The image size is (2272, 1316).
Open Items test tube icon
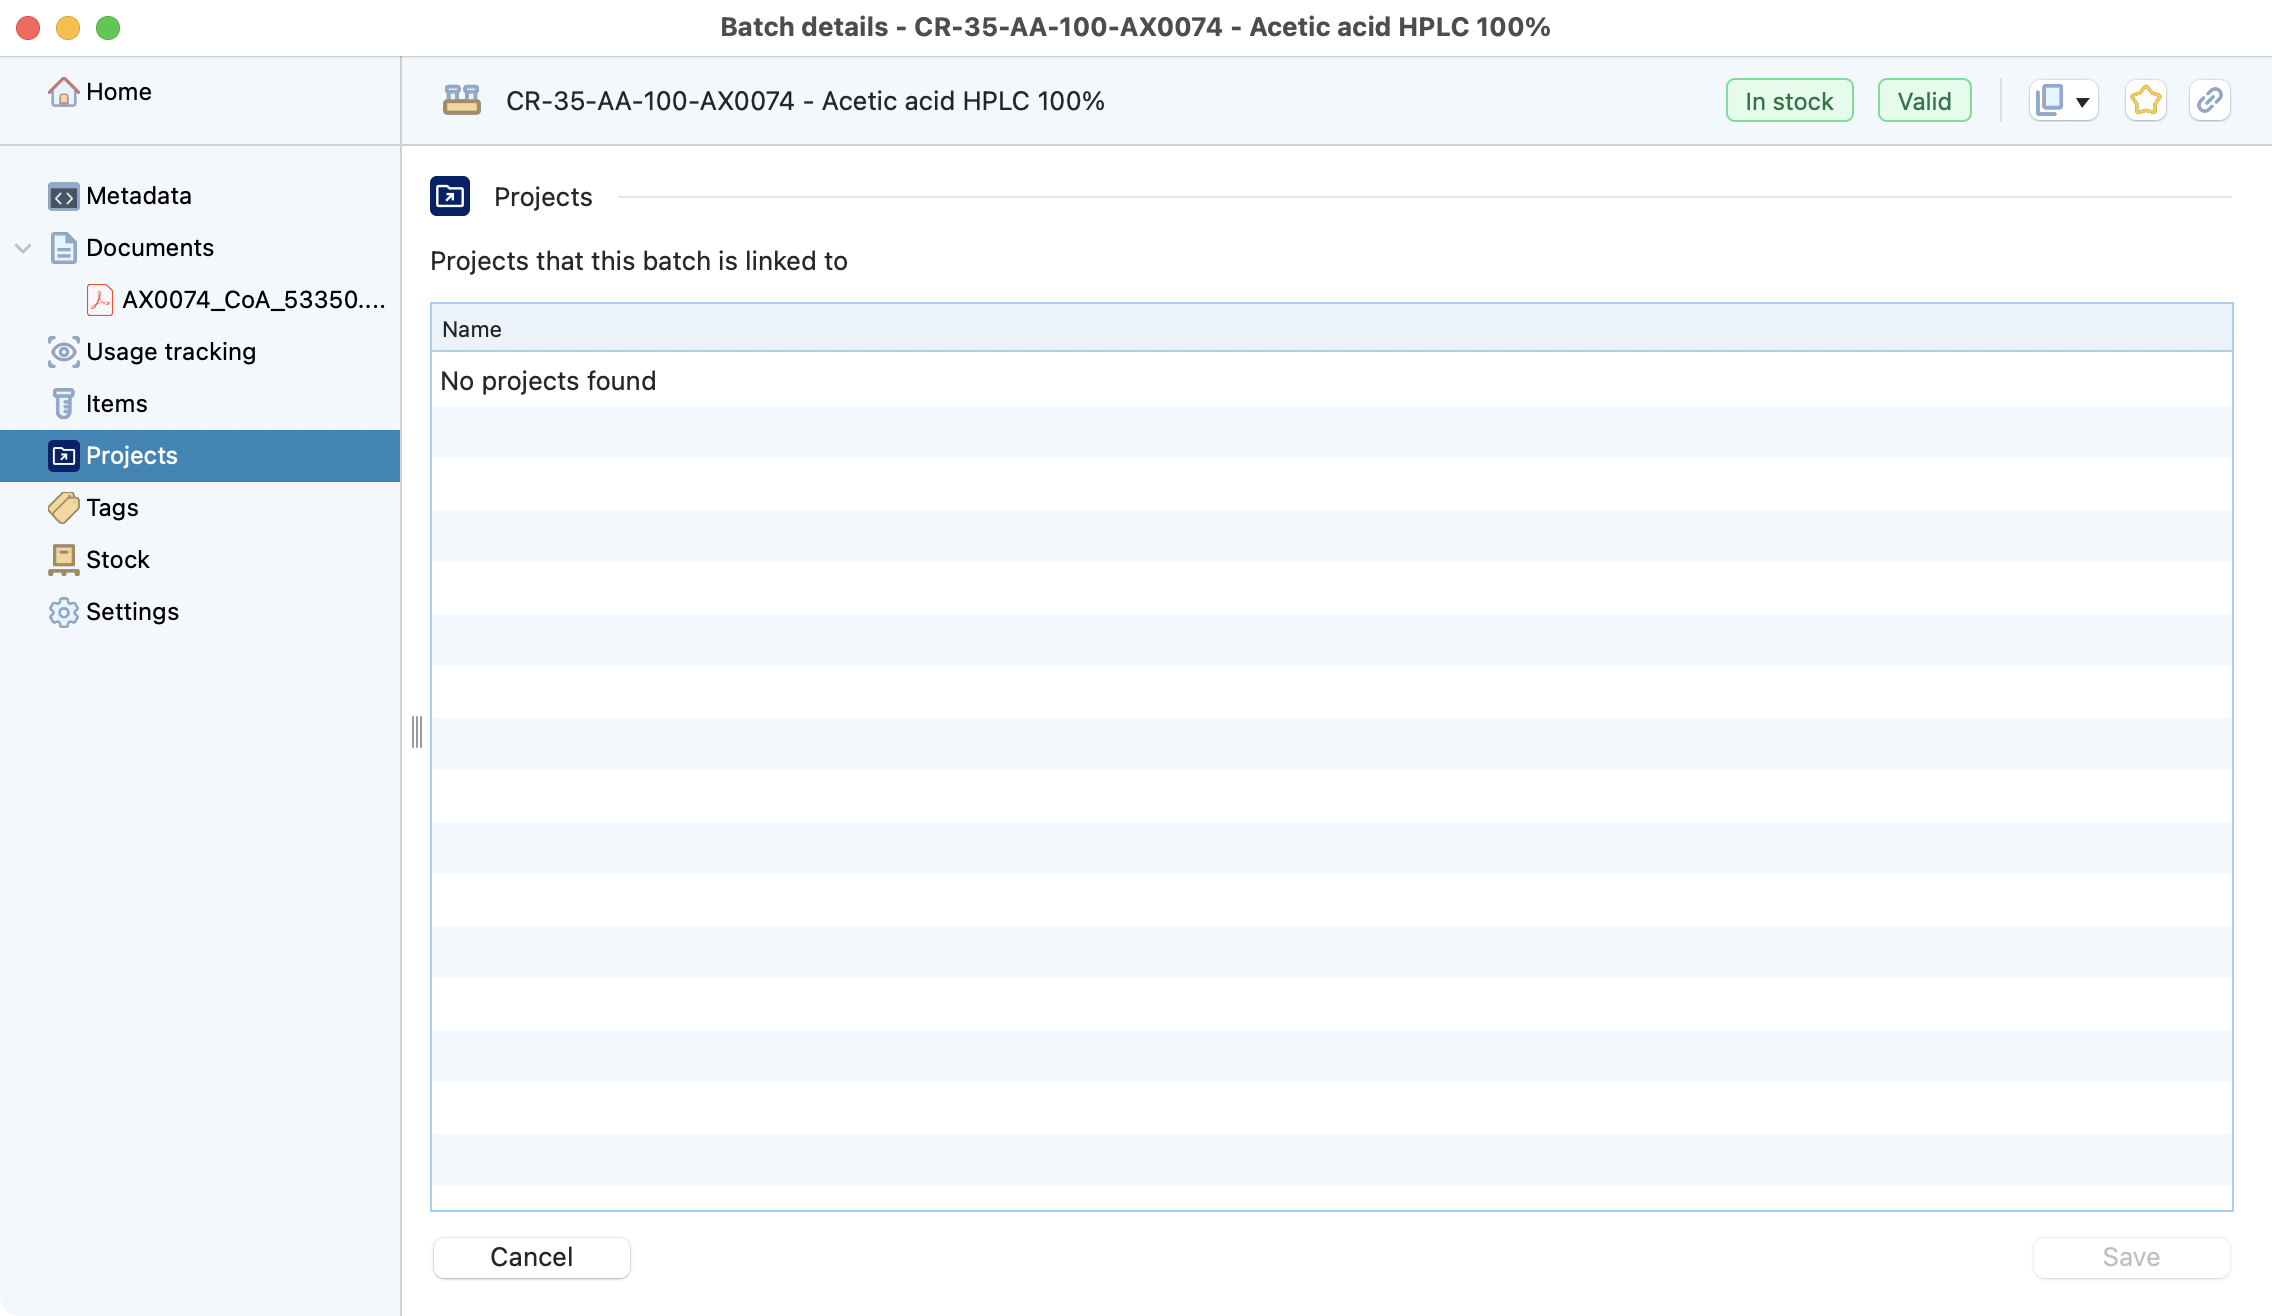pyautogui.click(x=63, y=404)
